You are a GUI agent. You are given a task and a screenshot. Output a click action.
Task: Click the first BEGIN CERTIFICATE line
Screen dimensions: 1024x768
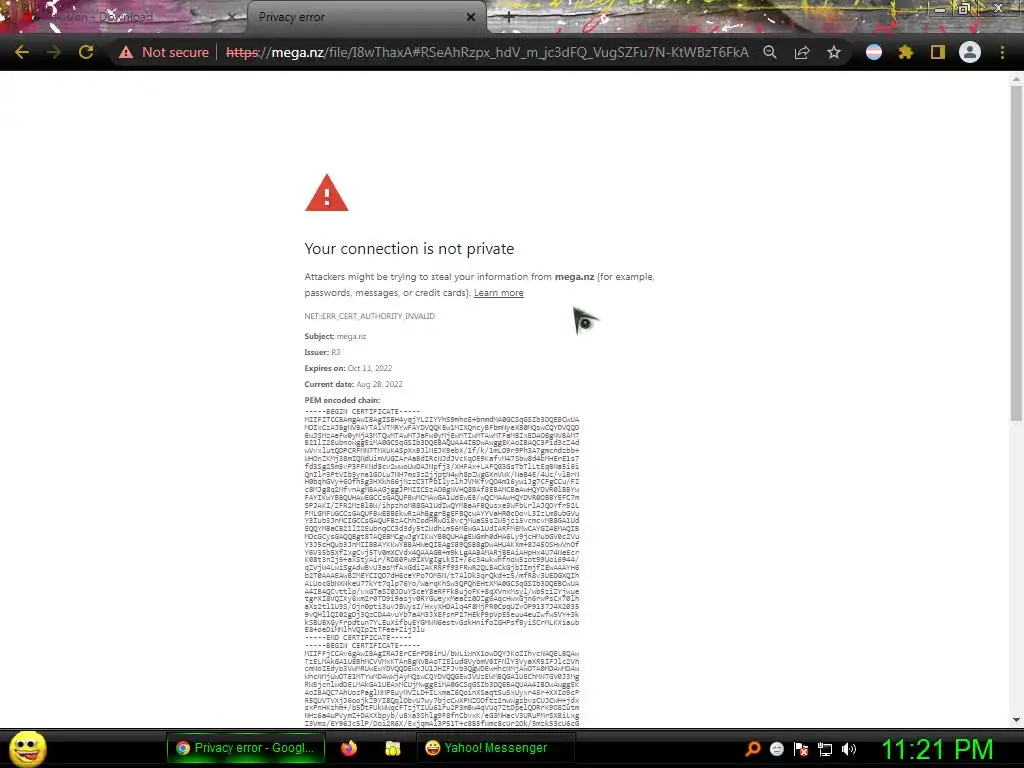361,412
